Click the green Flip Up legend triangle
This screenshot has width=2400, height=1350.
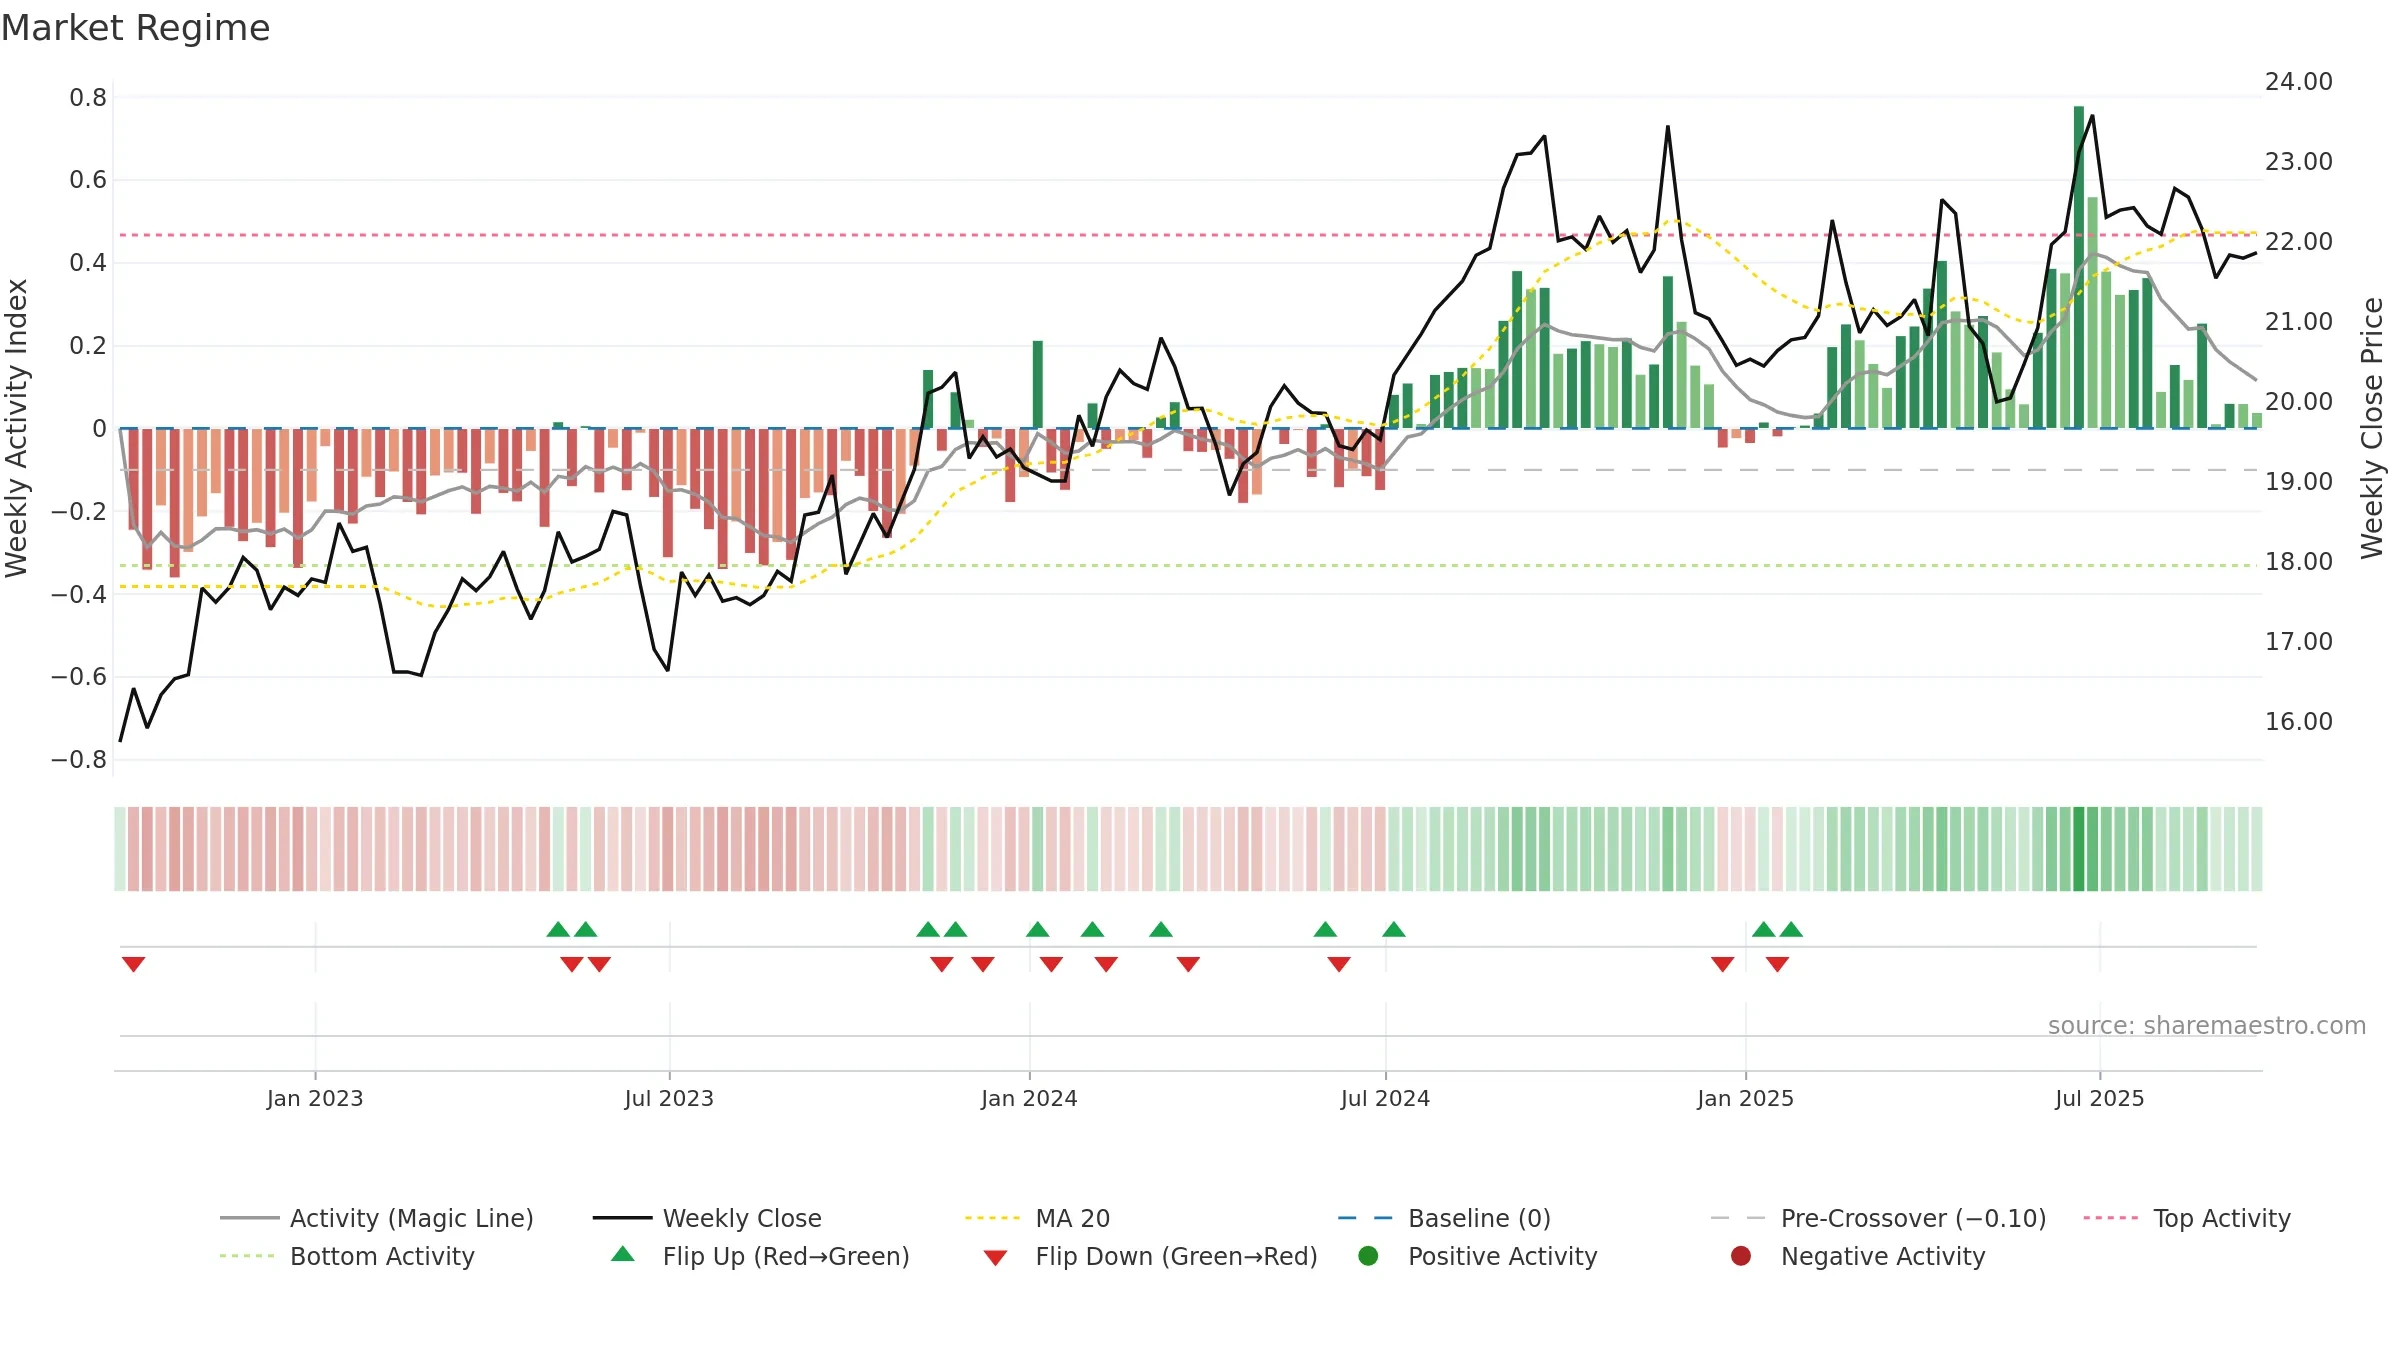click(x=623, y=1254)
